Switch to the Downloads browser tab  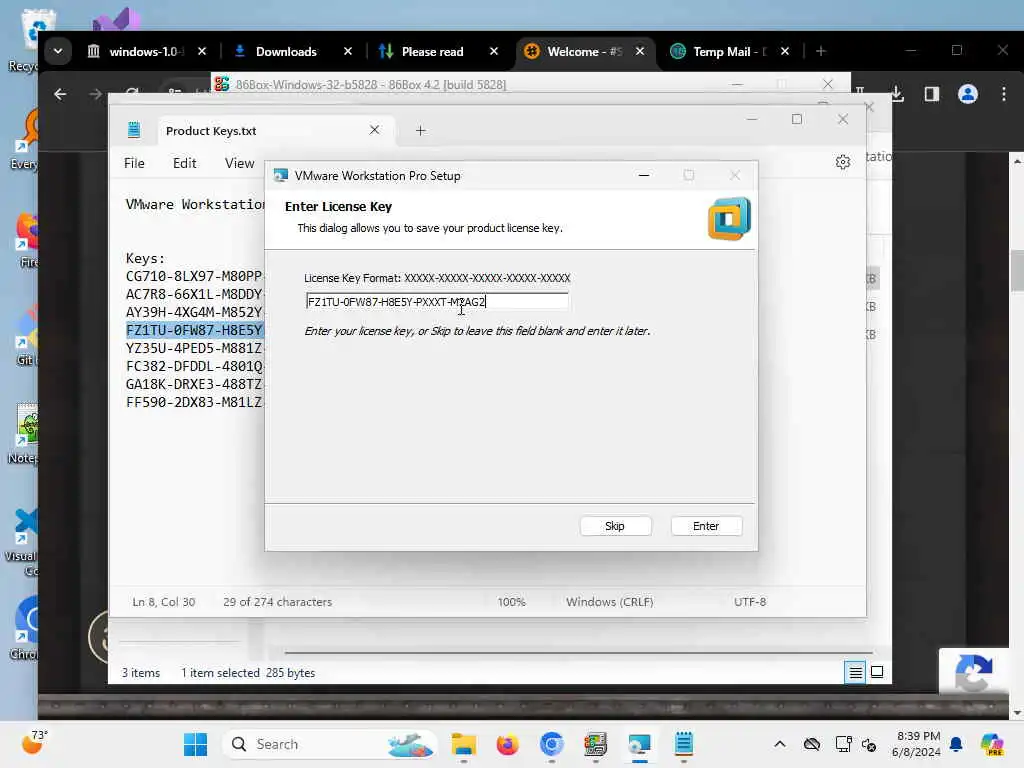click(286, 52)
